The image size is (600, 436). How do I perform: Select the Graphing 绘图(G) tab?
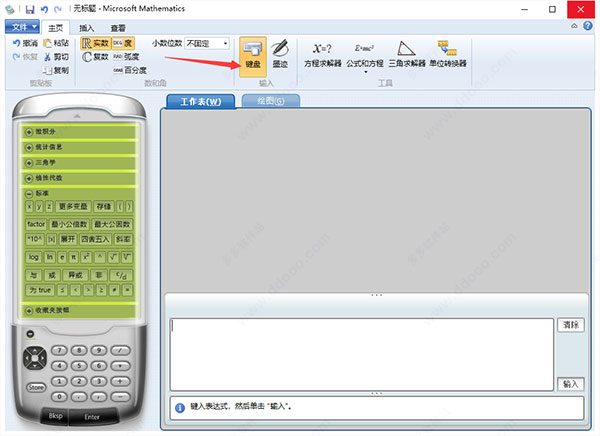[271, 101]
